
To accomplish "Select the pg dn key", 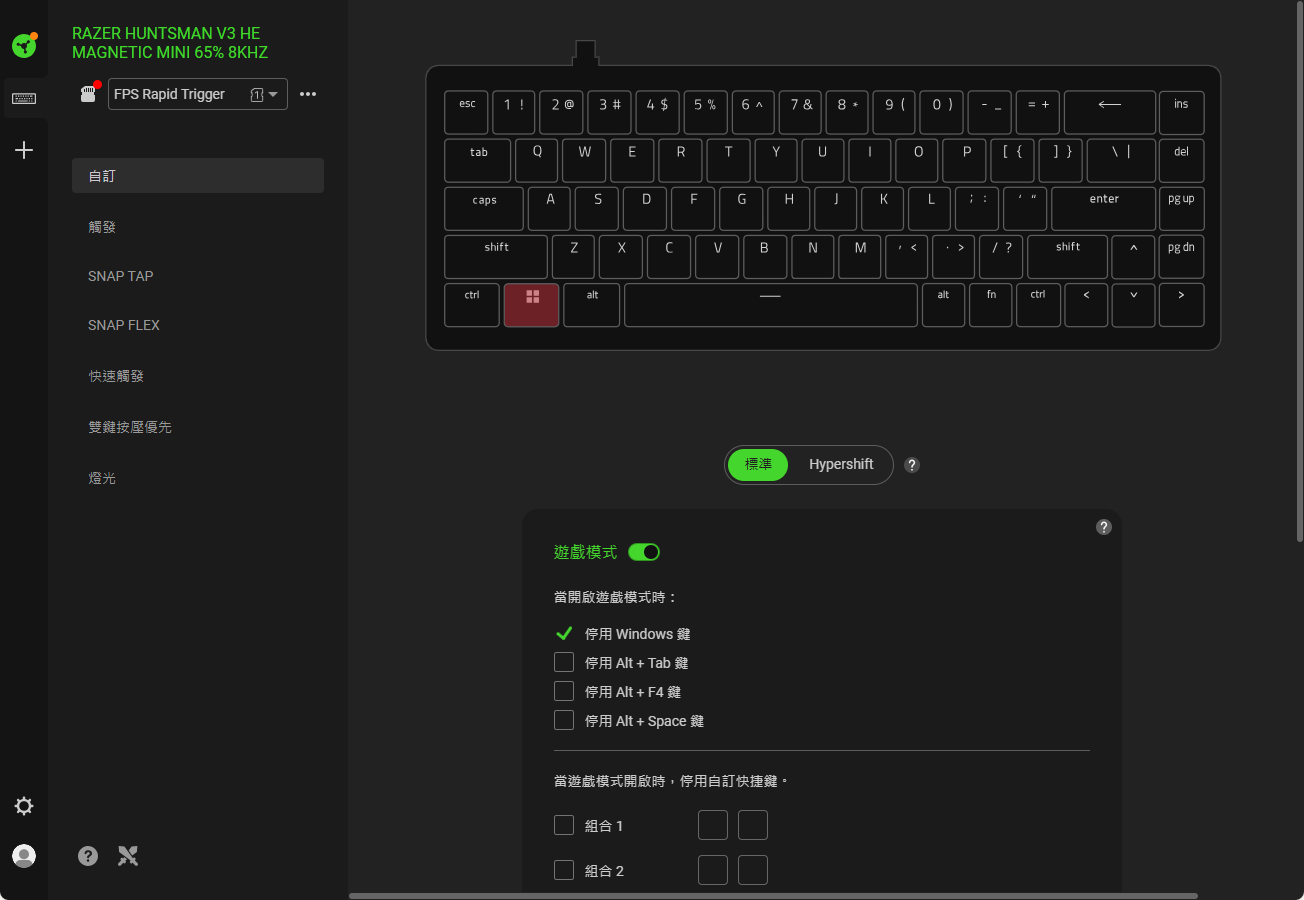I will pos(1181,257).
